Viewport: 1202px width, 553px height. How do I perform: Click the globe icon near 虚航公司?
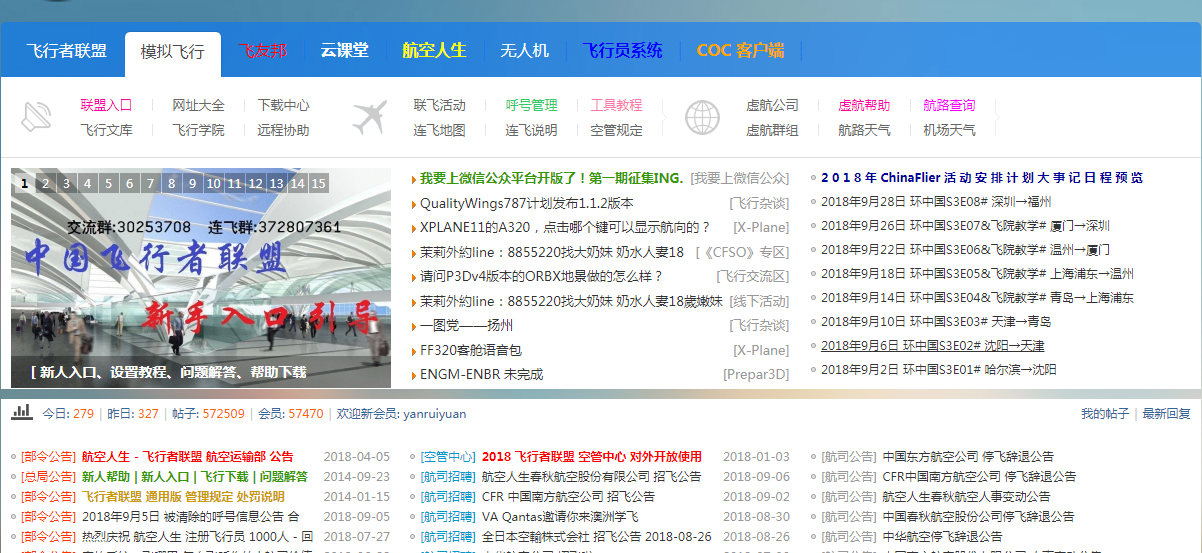[x=702, y=118]
